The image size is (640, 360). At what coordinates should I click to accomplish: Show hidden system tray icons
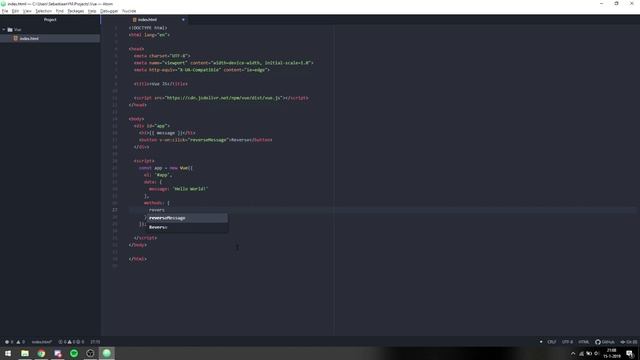click(573, 353)
